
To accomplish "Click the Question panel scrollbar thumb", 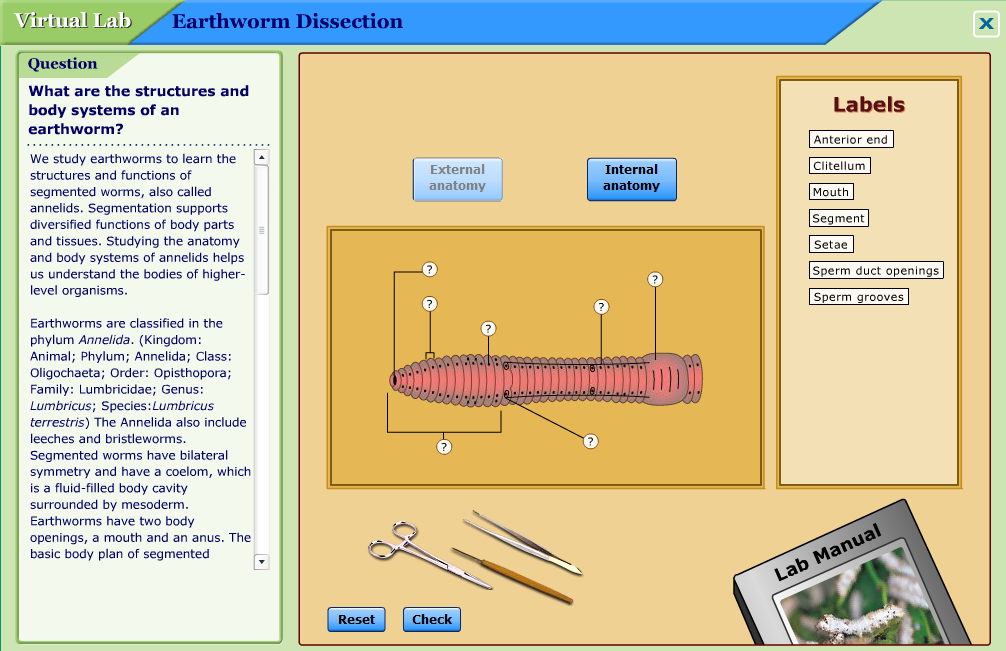I will (x=261, y=230).
